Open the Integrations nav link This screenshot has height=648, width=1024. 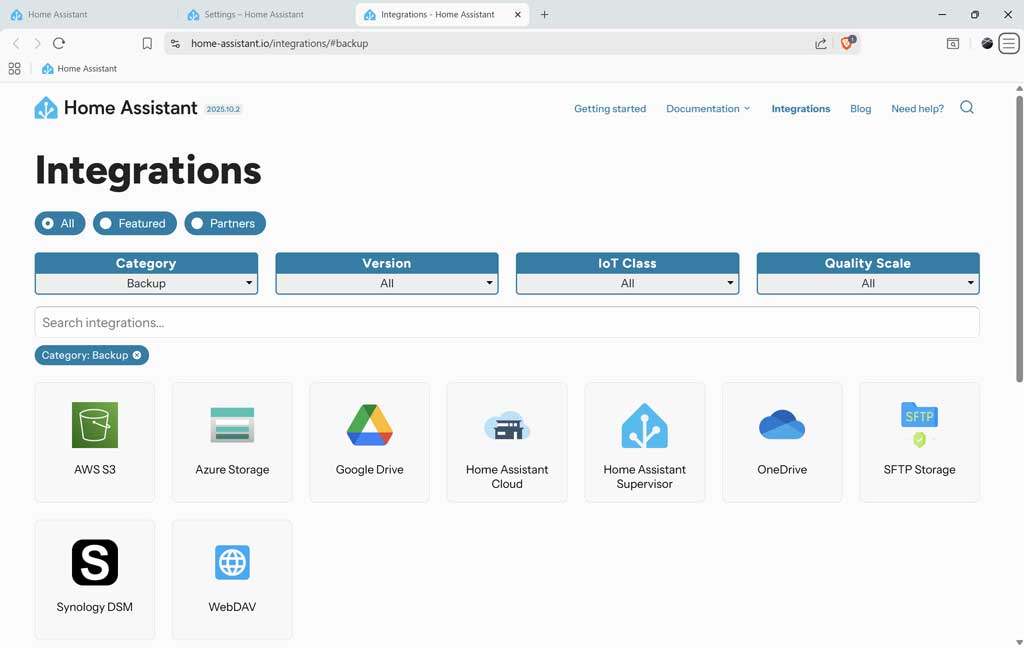coord(801,108)
